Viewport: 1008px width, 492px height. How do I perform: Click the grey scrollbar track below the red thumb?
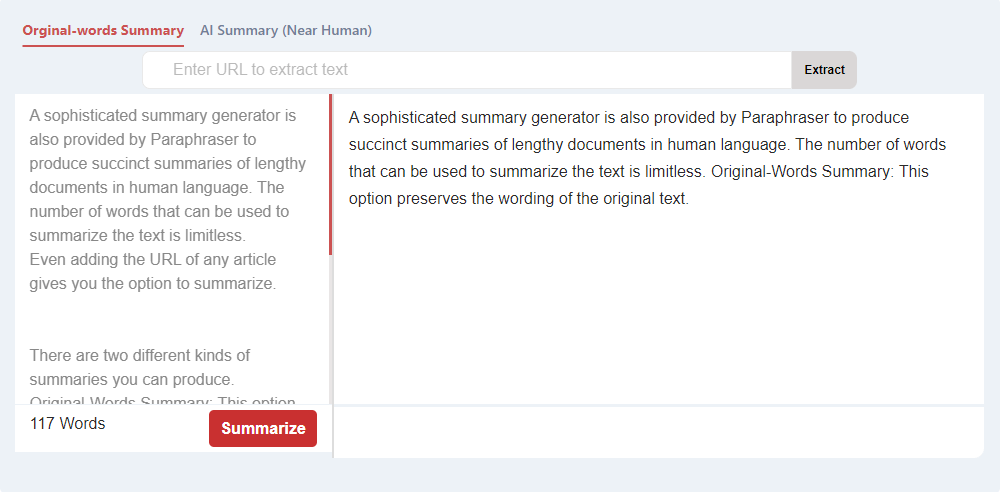pyautogui.click(x=330, y=330)
